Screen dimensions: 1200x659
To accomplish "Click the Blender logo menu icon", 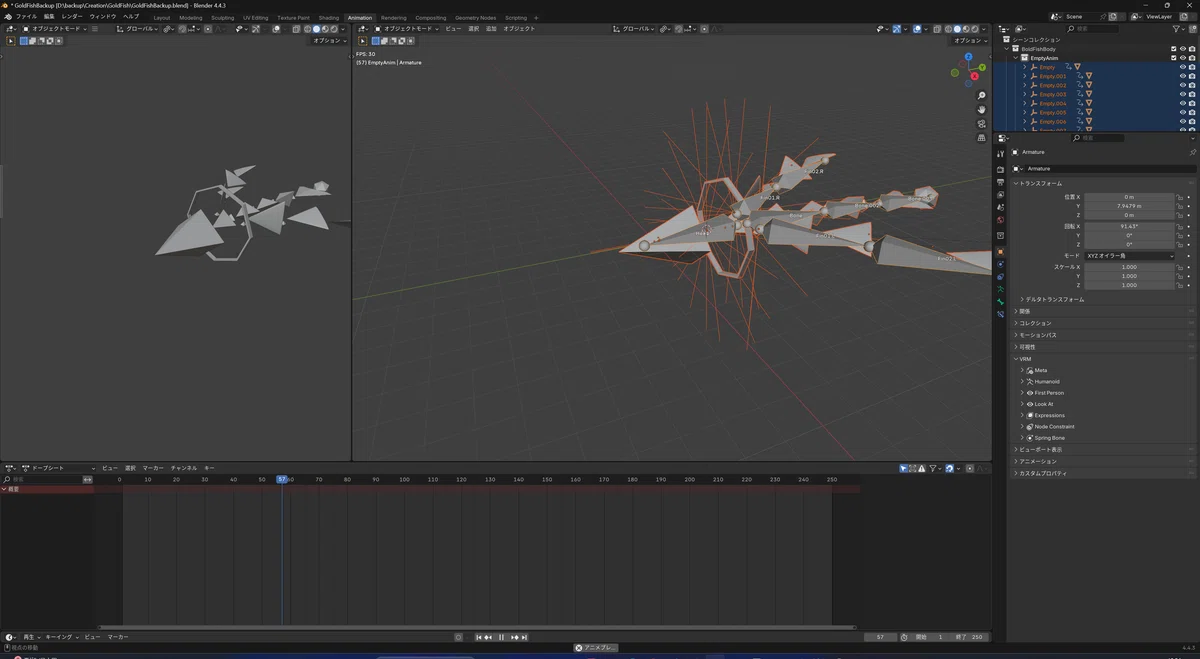I will (7, 17).
